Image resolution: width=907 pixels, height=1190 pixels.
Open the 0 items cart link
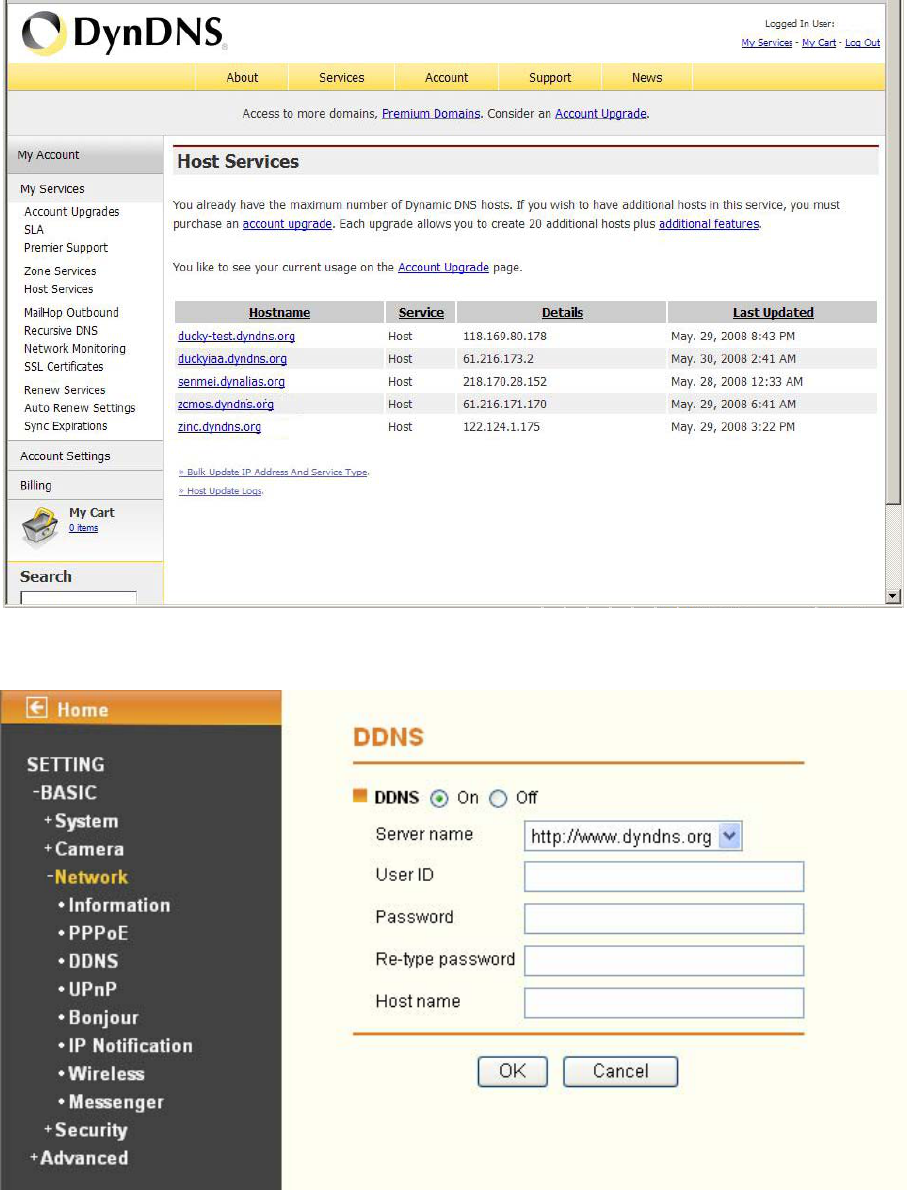tap(83, 528)
